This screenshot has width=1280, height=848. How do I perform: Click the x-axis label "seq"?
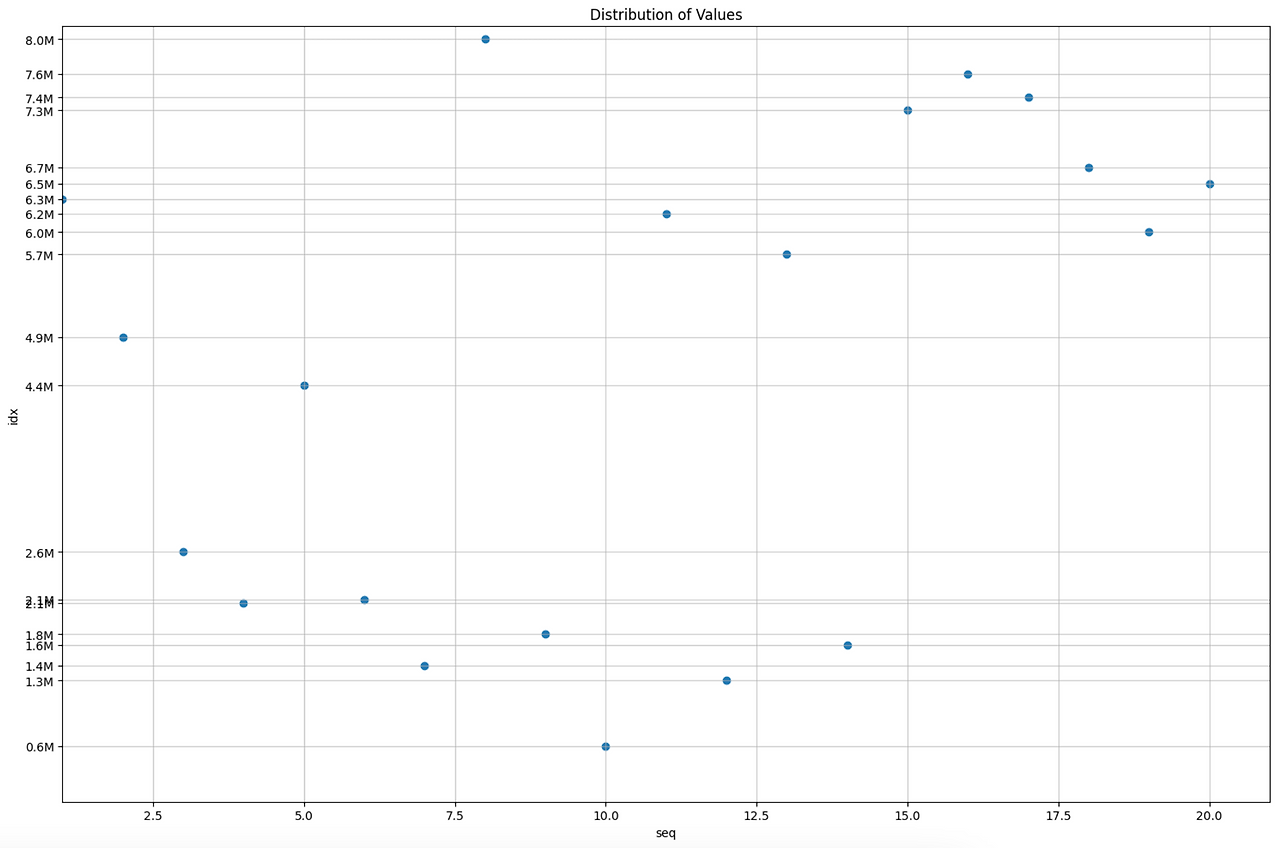665,833
